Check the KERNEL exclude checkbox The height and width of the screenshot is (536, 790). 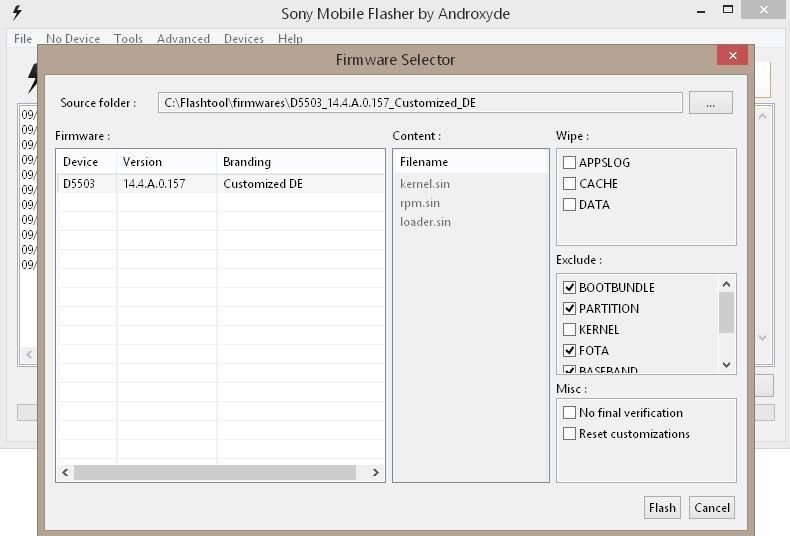[569, 329]
